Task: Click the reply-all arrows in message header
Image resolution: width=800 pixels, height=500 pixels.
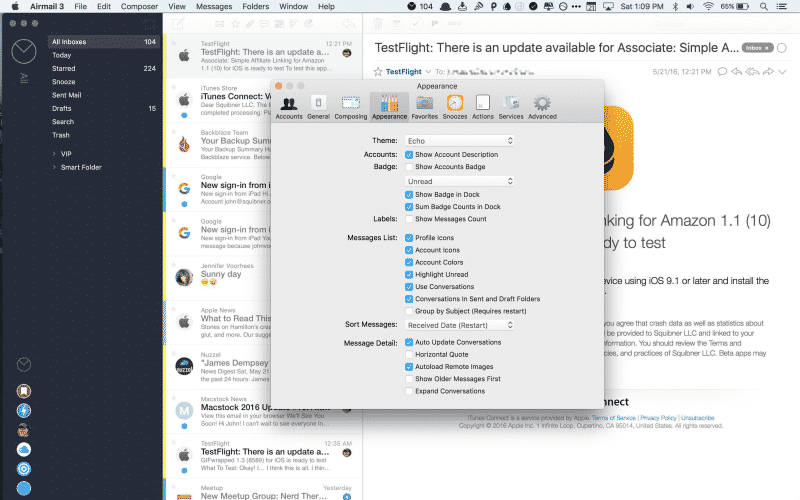Action: 752,72
